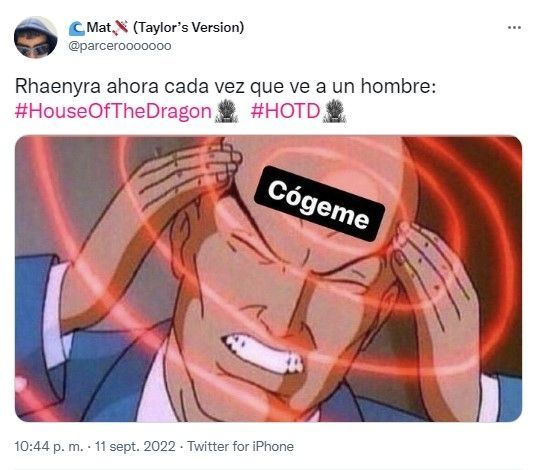Open the #HouseOfTheDragon hashtag
This screenshot has height=470, width=537.
pyautogui.click(x=113, y=111)
